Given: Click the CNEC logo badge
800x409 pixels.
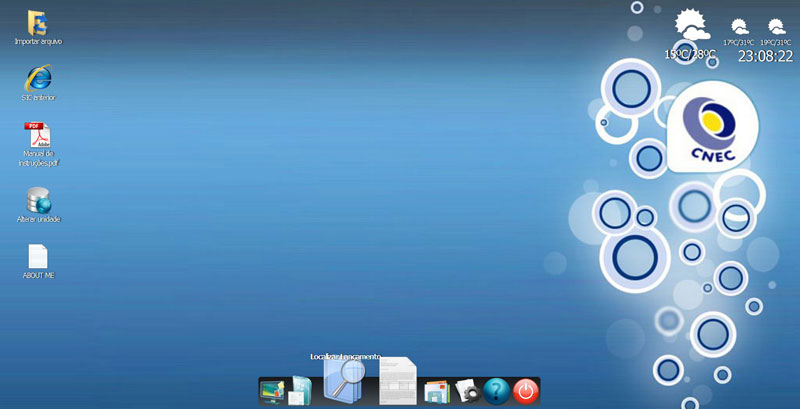Looking at the screenshot, I should click(713, 127).
